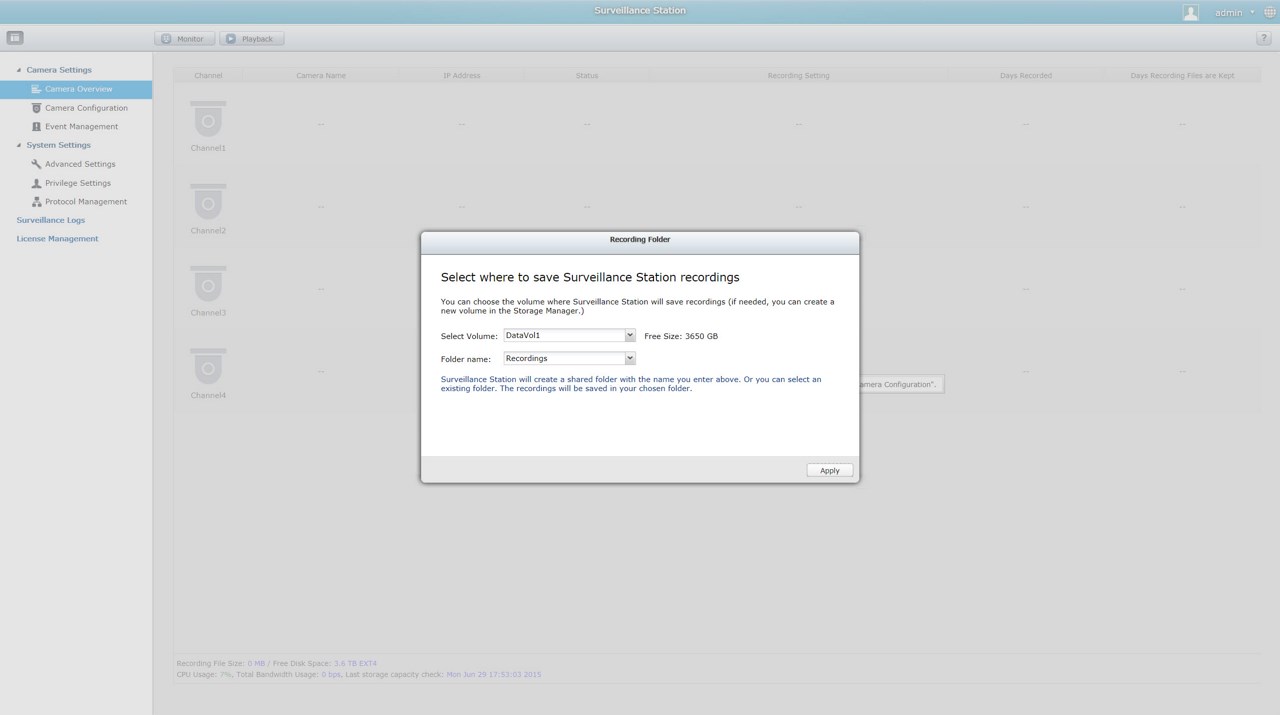1280x715 pixels.
Task: Open Advanced Settings in the sidebar
Action: pos(80,164)
